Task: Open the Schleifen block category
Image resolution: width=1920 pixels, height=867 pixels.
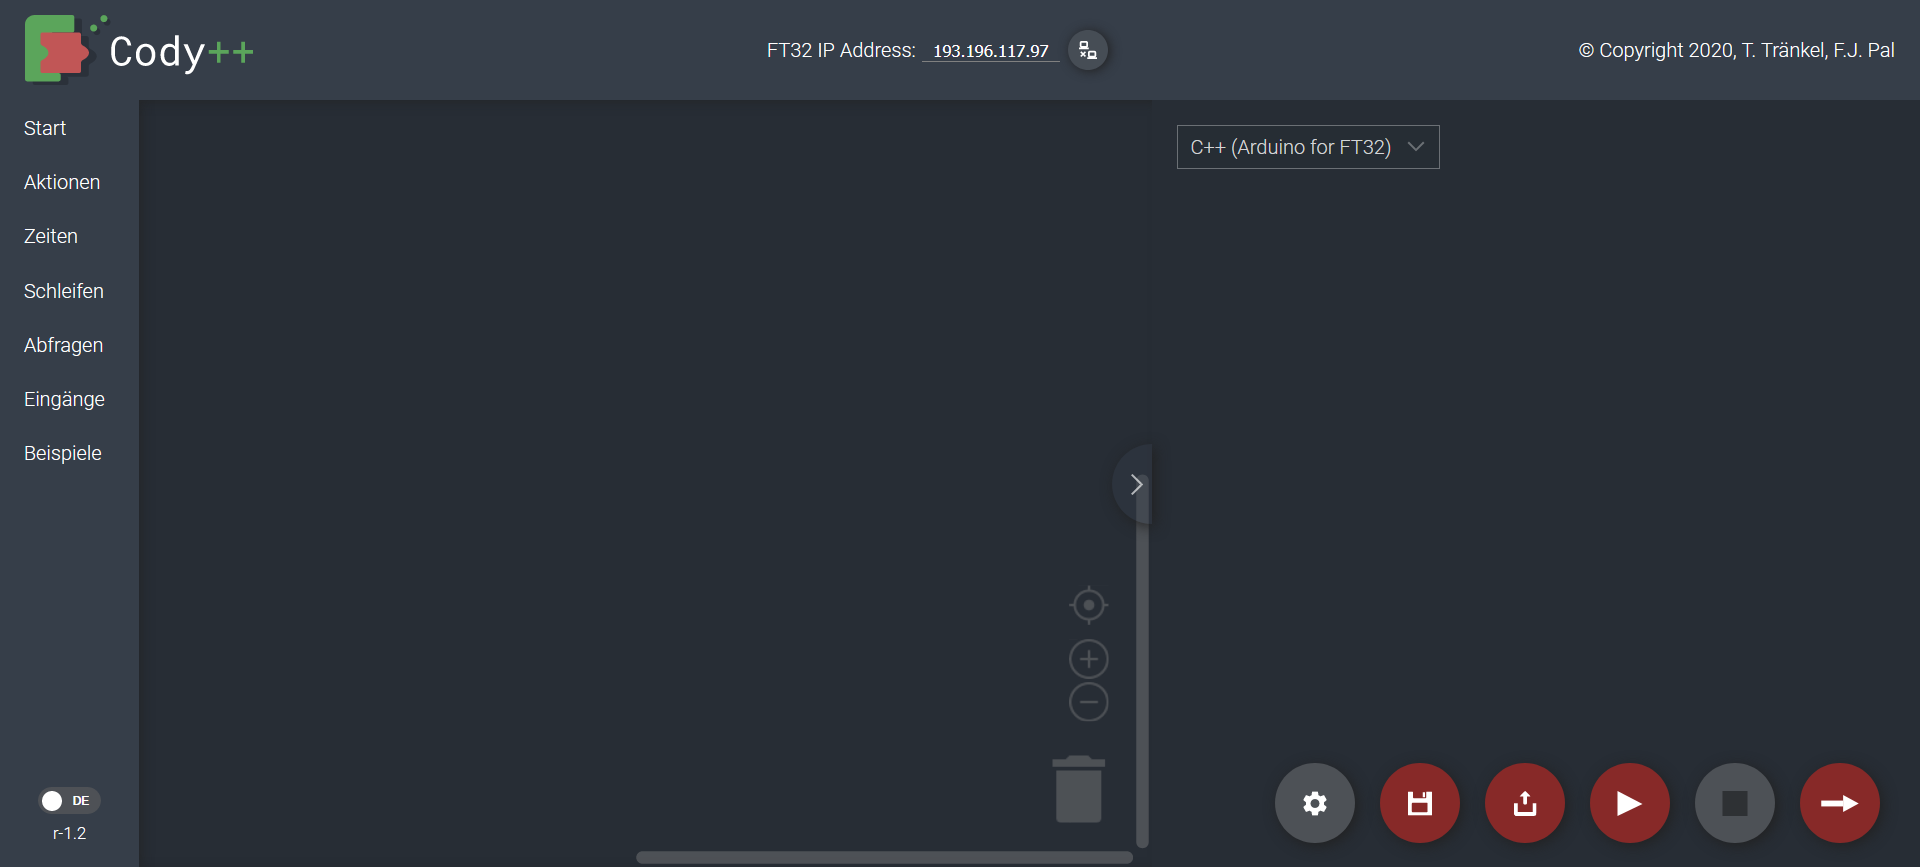Action: point(64,291)
